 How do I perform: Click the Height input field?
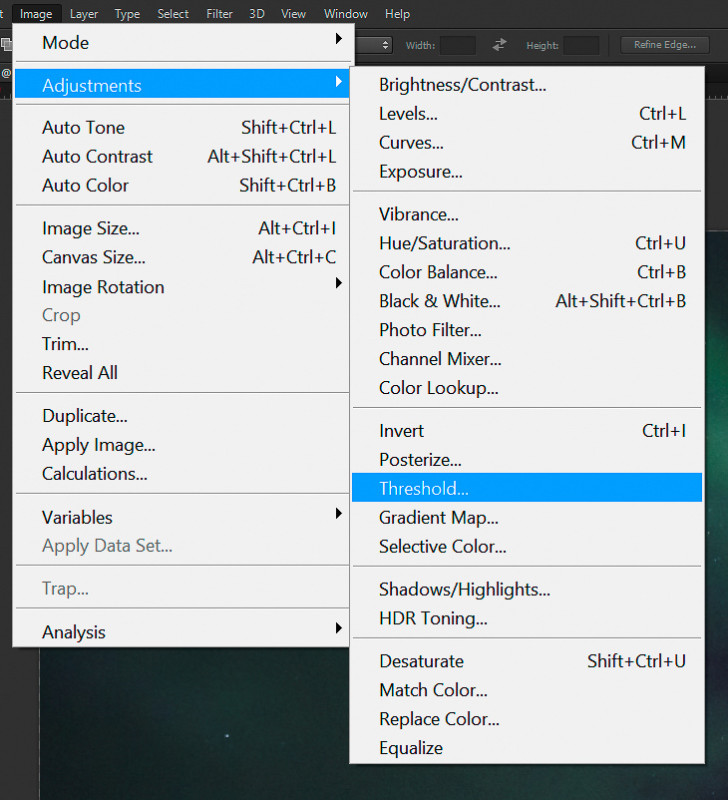tap(581, 45)
